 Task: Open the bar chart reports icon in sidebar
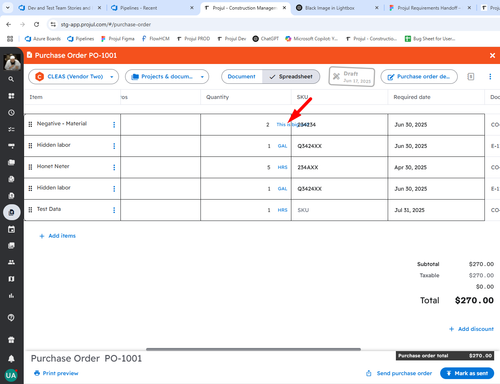pyautogui.click(x=11, y=296)
